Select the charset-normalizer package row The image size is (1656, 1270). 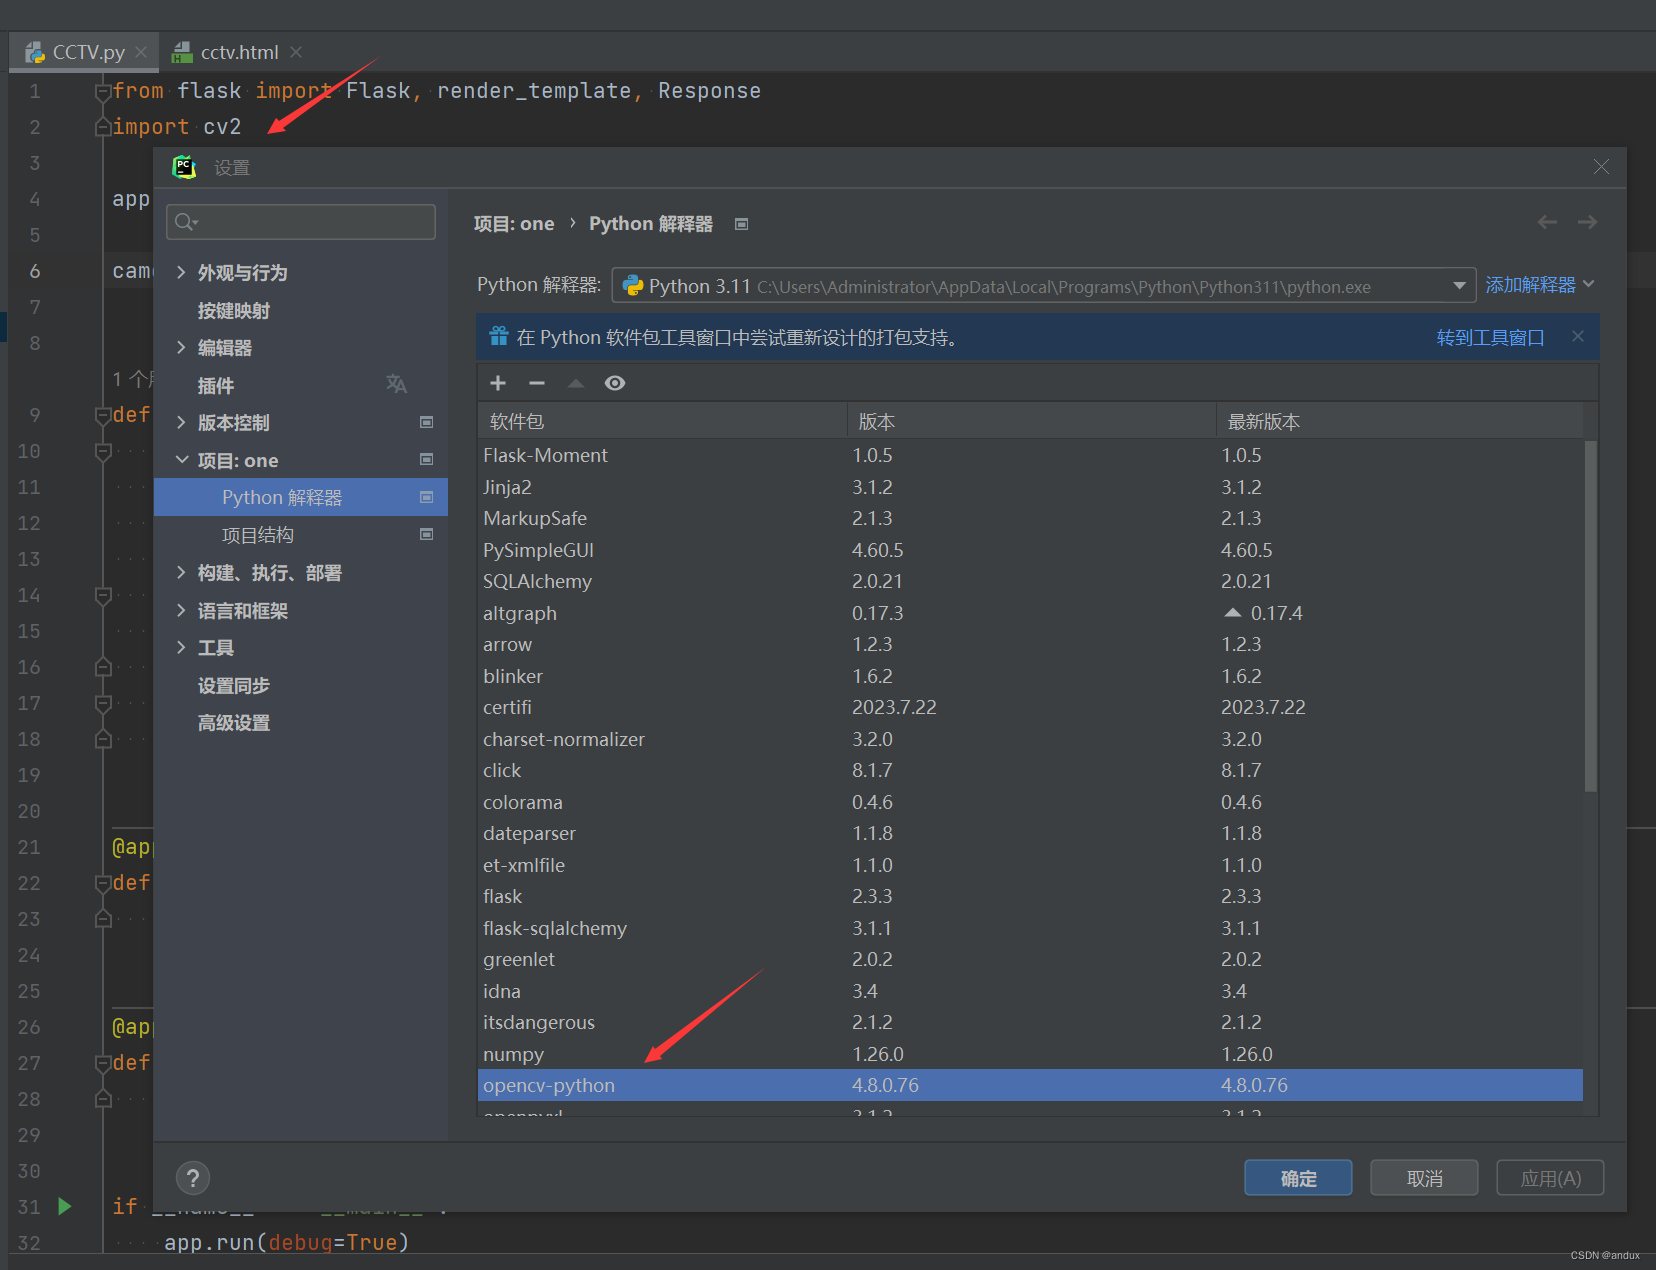[x=1030, y=739]
